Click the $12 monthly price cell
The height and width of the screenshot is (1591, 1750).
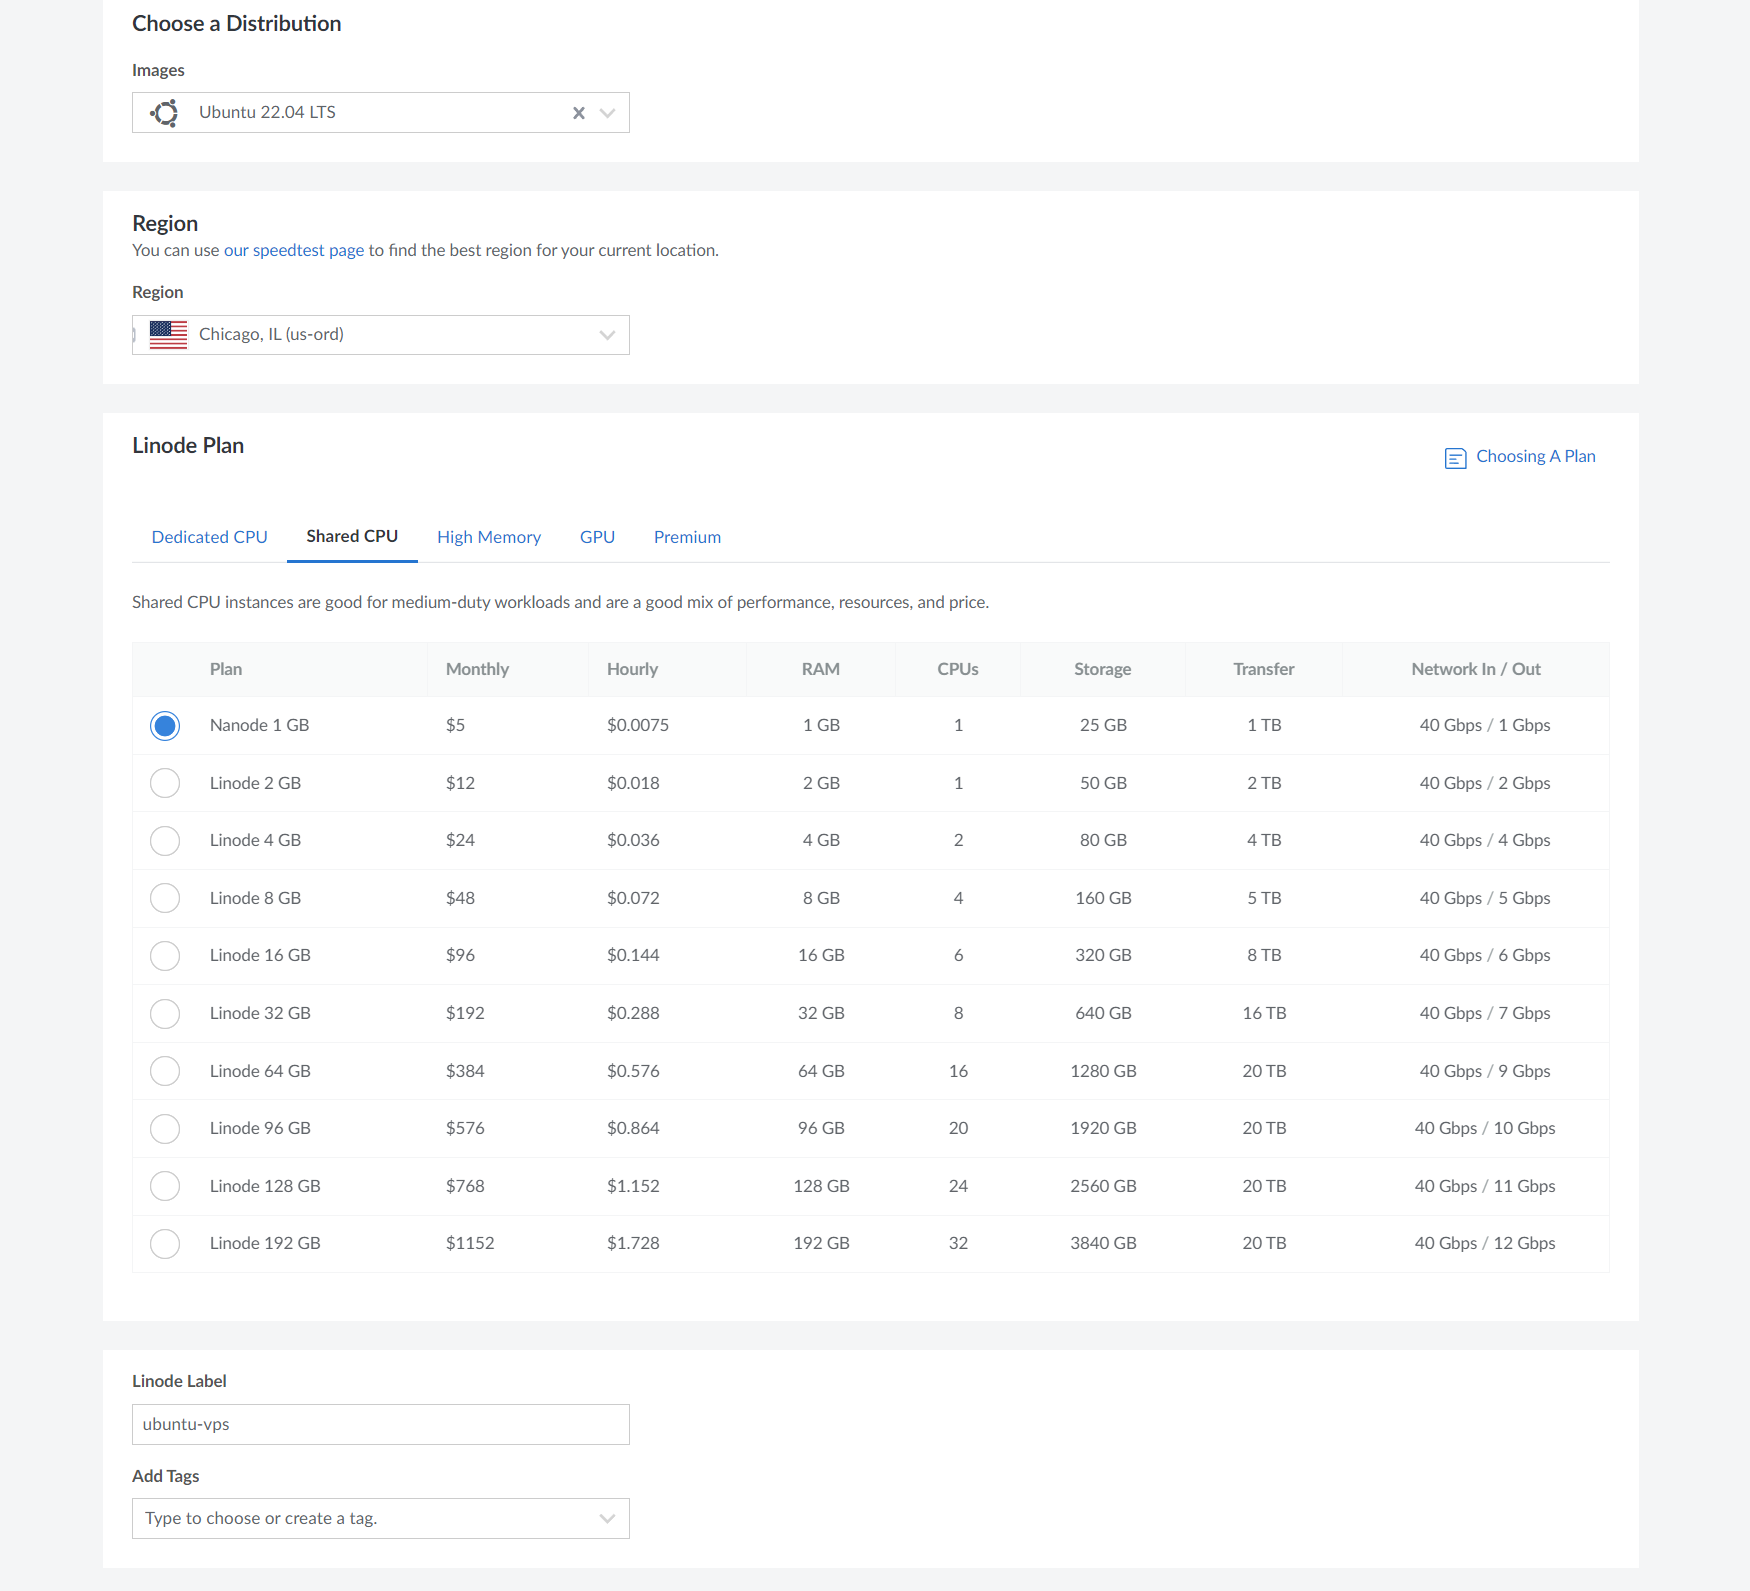pos(460,783)
